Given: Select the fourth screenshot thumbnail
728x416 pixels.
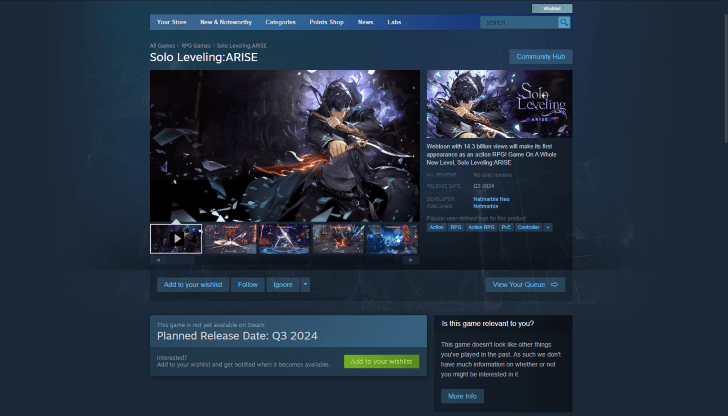Looking at the screenshot, I should [x=338, y=239].
